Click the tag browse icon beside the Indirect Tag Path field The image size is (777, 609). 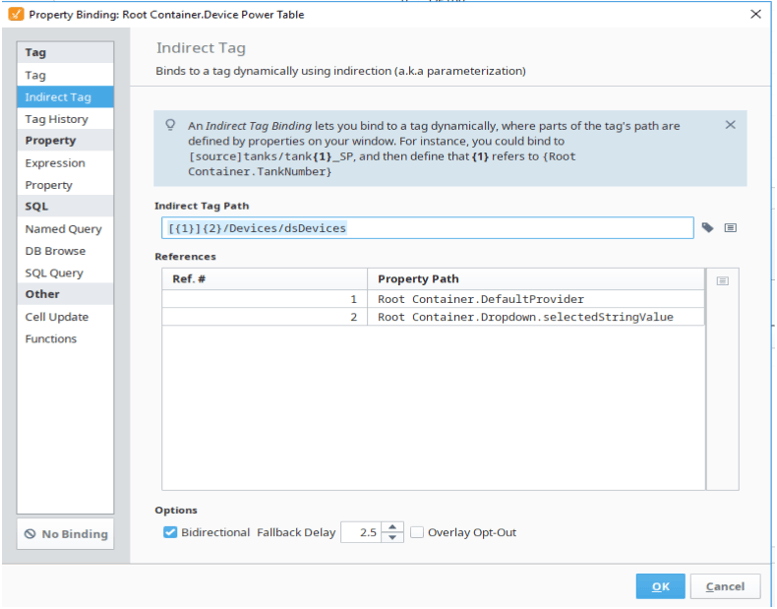[707, 227]
